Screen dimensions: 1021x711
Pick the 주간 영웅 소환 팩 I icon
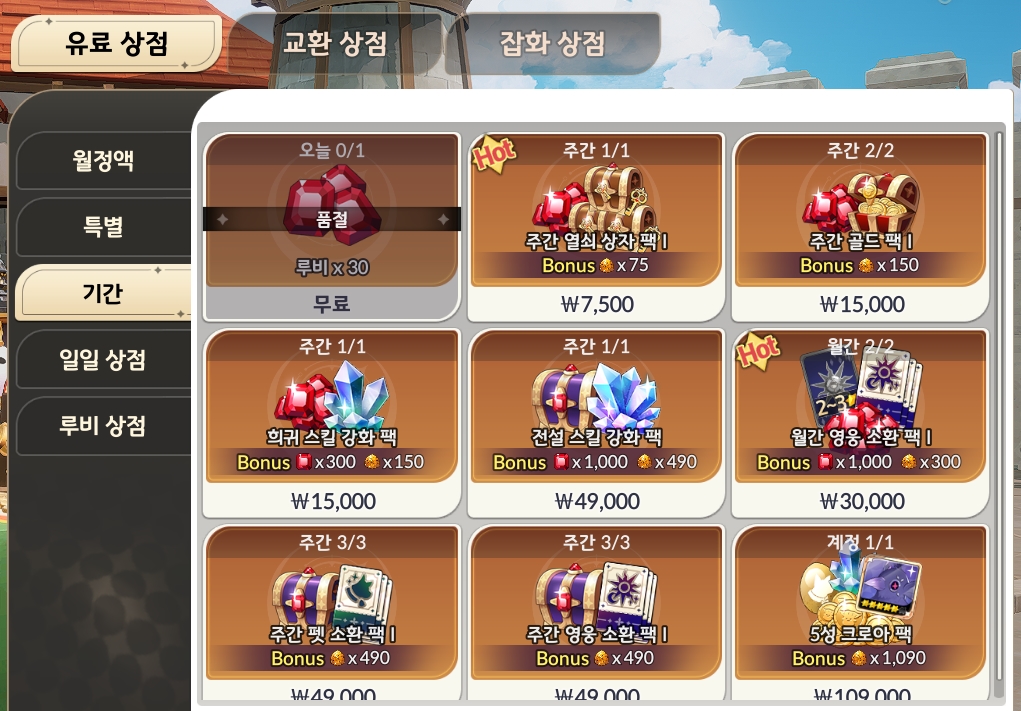[x=596, y=595]
